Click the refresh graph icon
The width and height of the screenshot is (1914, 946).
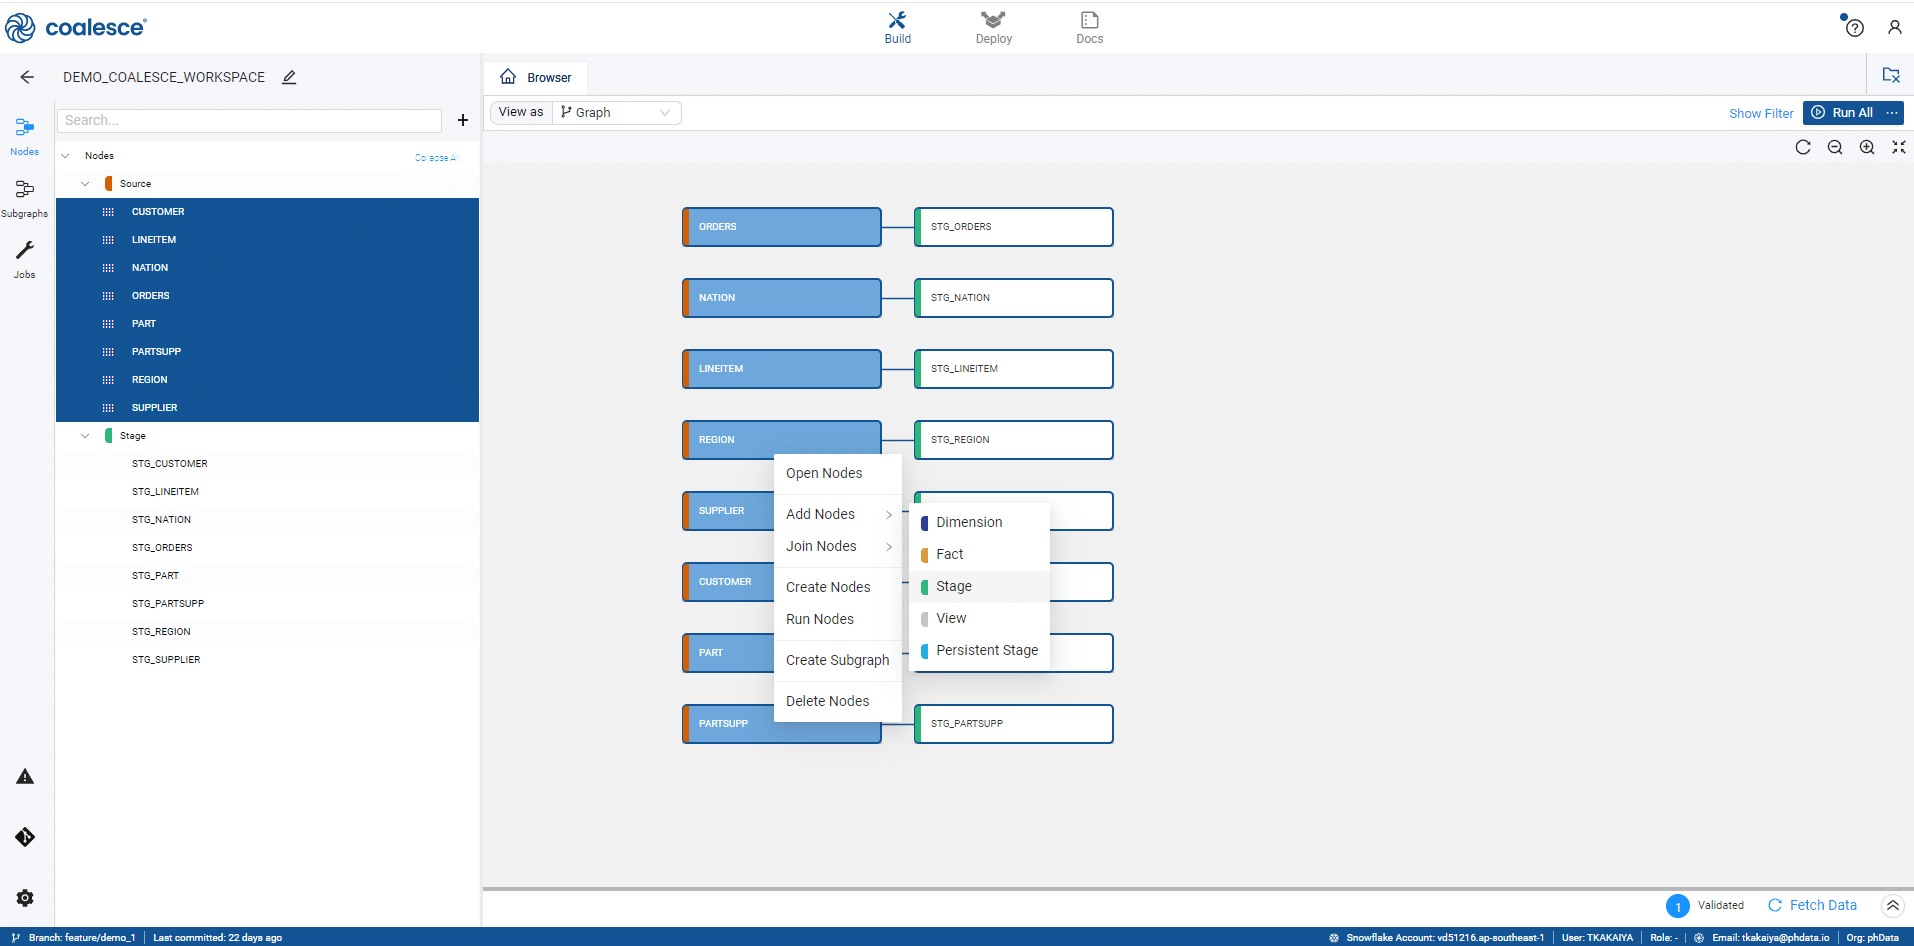point(1803,147)
